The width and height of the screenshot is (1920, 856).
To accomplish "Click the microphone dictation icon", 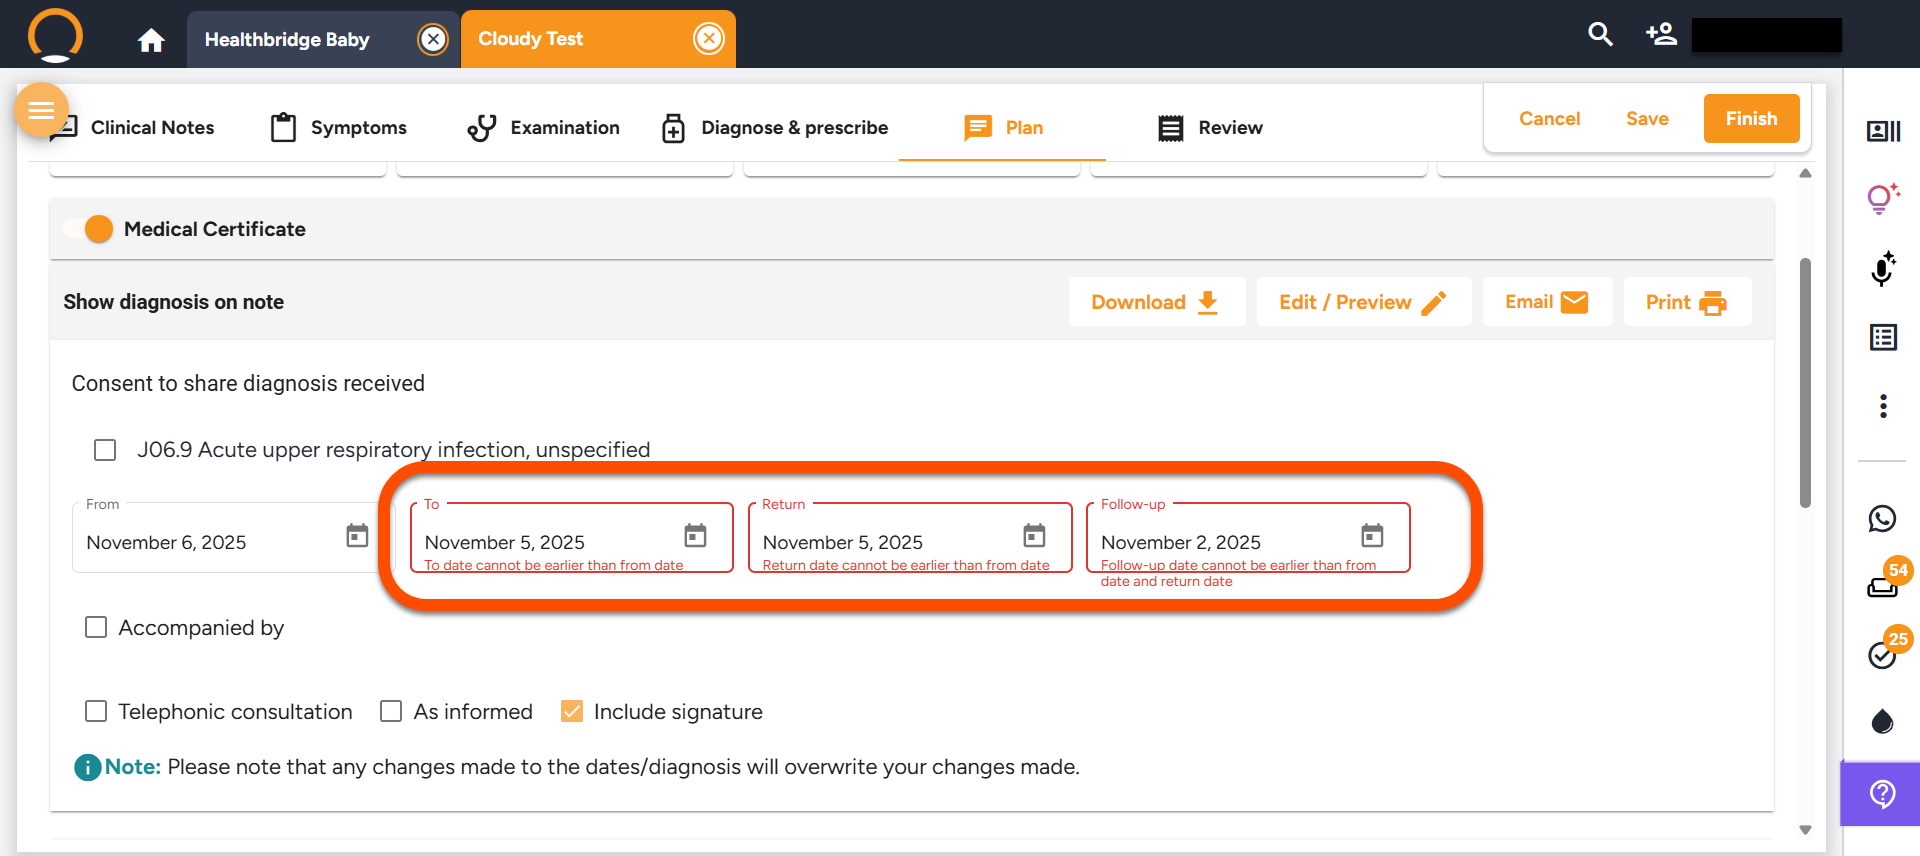I will click(x=1883, y=269).
